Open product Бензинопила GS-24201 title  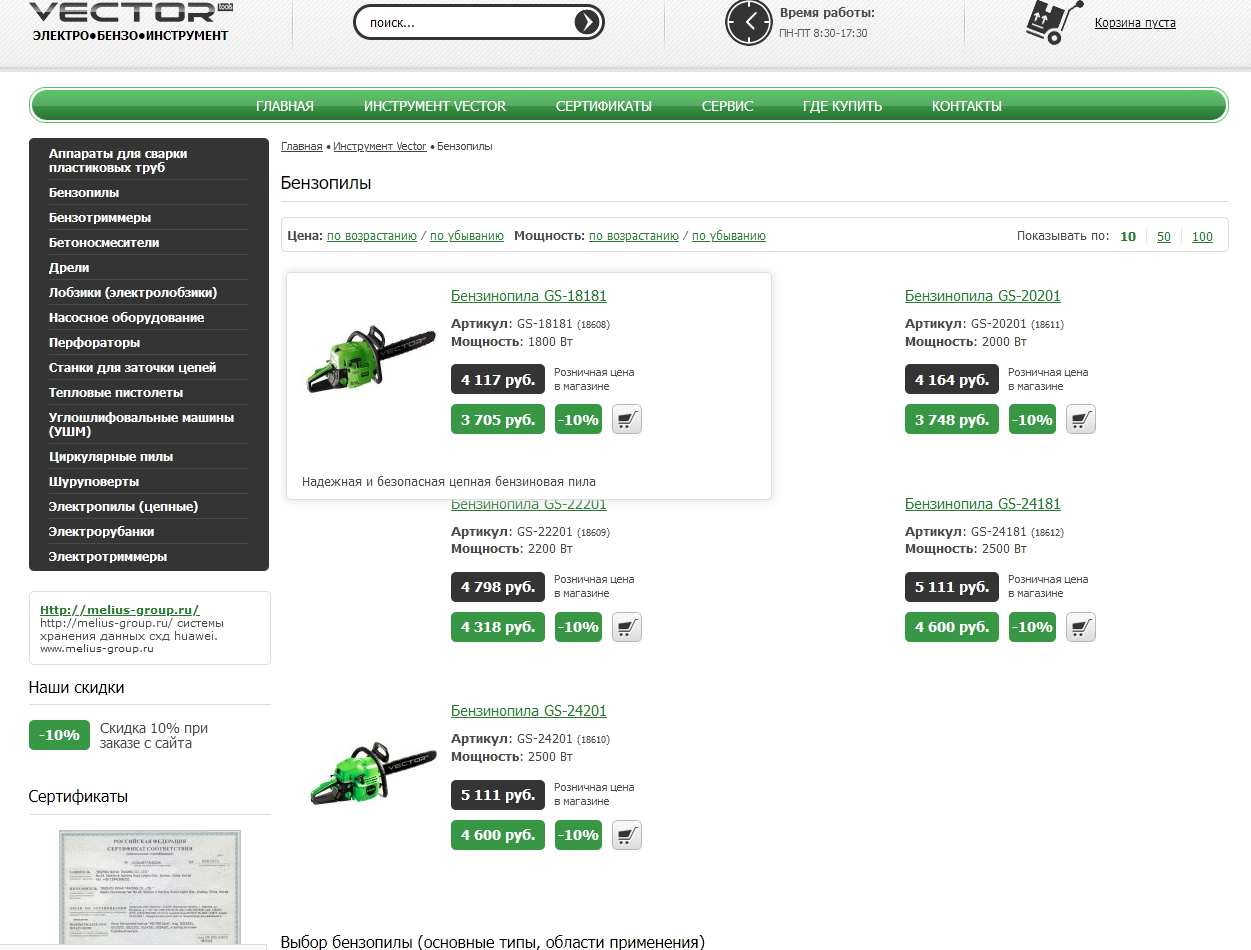[529, 711]
